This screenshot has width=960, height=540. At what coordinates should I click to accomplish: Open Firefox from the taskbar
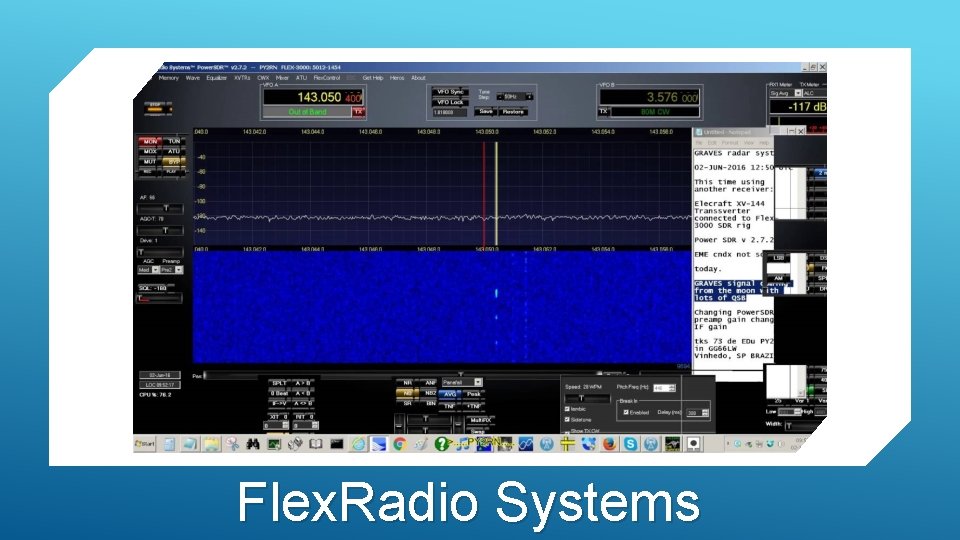pos(609,444)
